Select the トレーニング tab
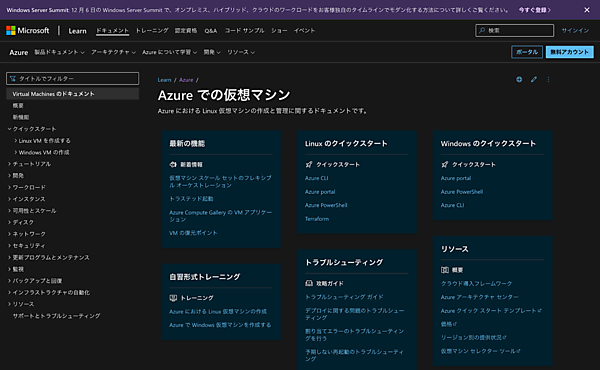The width and height of the screenshot is (600, 370). tap(152, 30)
